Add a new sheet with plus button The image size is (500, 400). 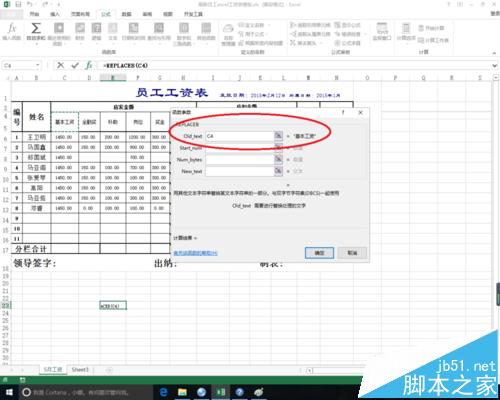click(x=109, y=370)
